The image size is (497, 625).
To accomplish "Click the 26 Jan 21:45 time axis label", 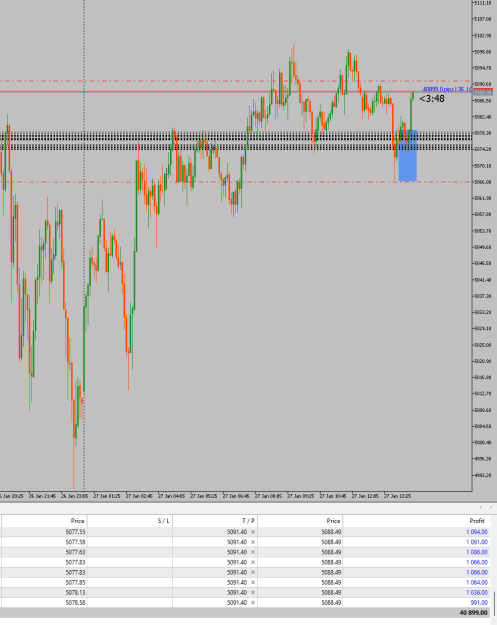I will point(42,496).
